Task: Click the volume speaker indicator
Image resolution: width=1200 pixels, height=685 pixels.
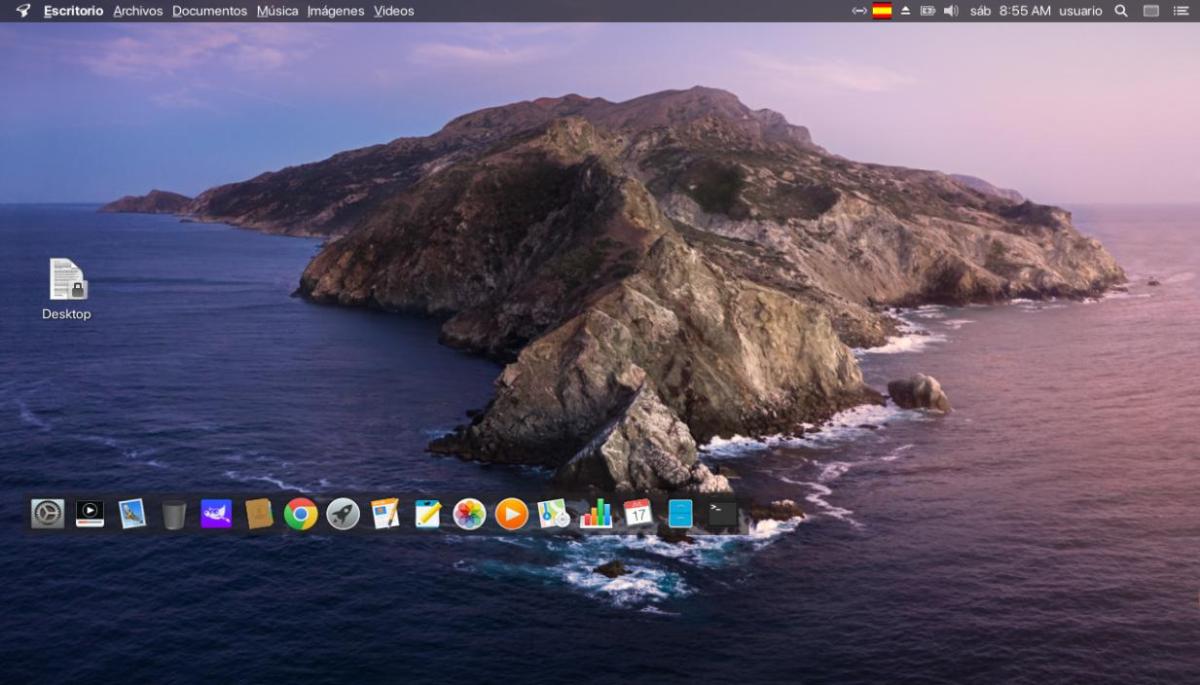Action: [950, 11]
